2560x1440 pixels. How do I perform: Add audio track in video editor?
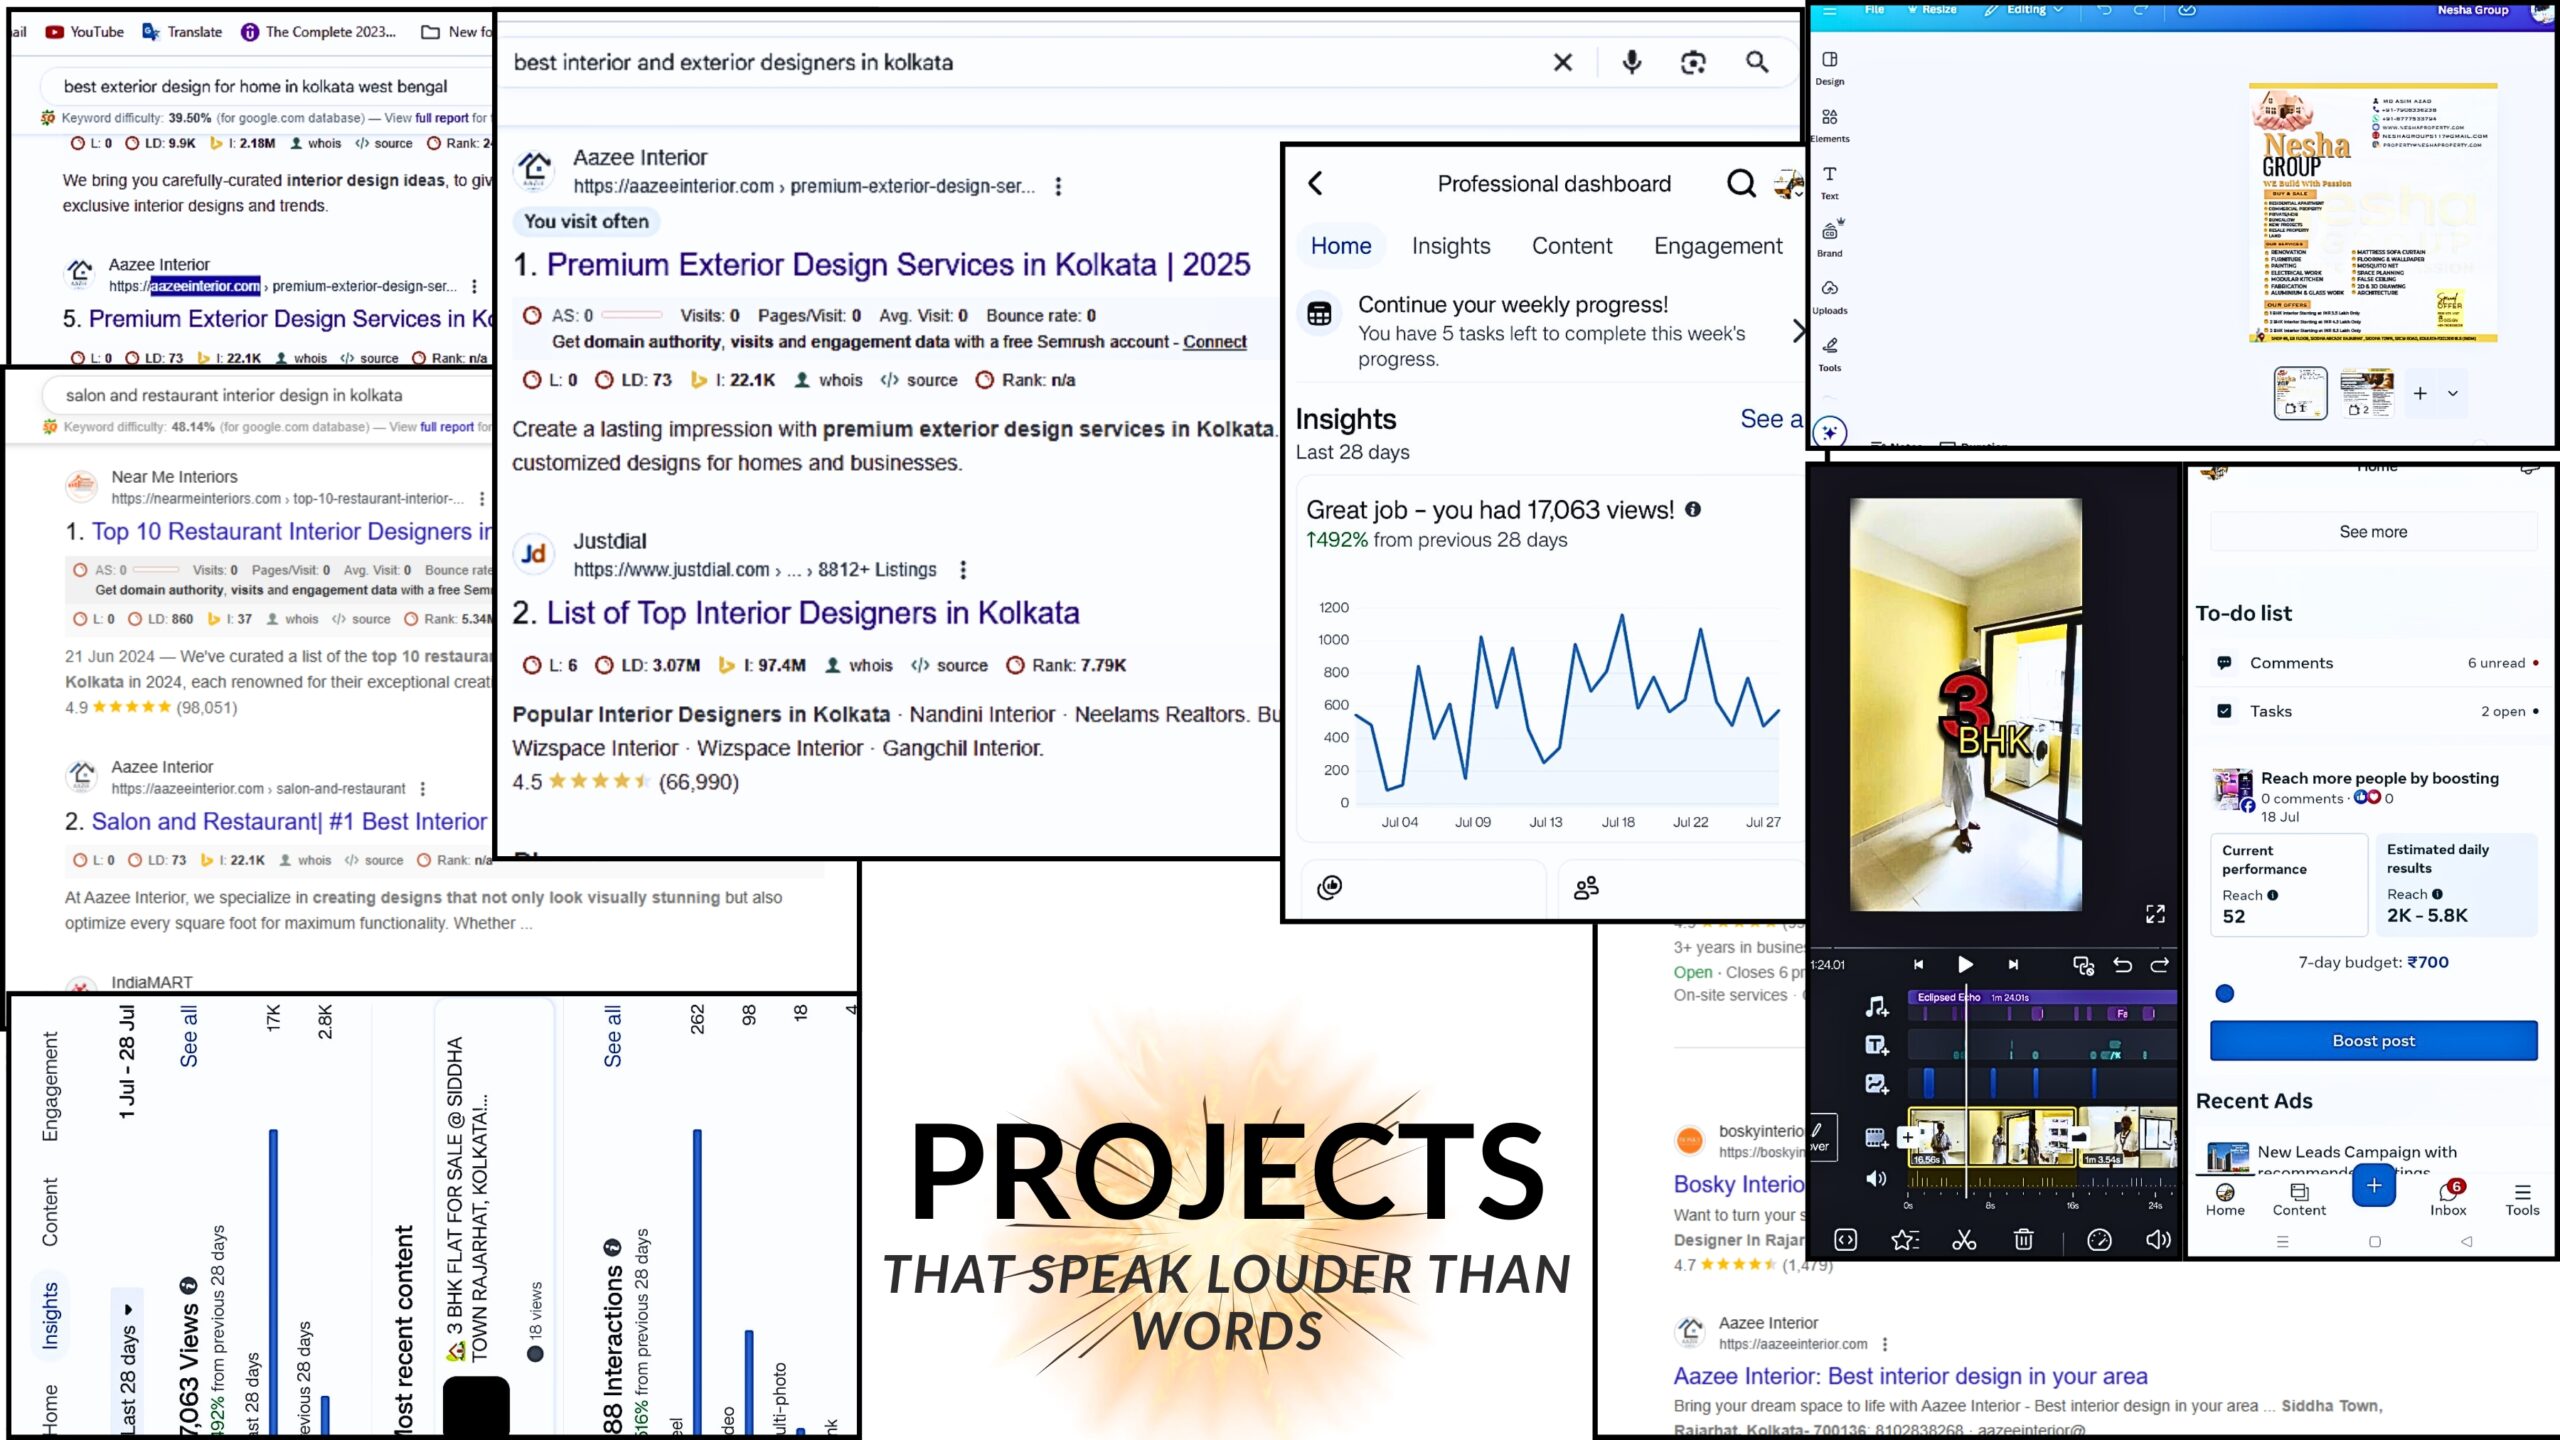(x=1876, y=1006)
